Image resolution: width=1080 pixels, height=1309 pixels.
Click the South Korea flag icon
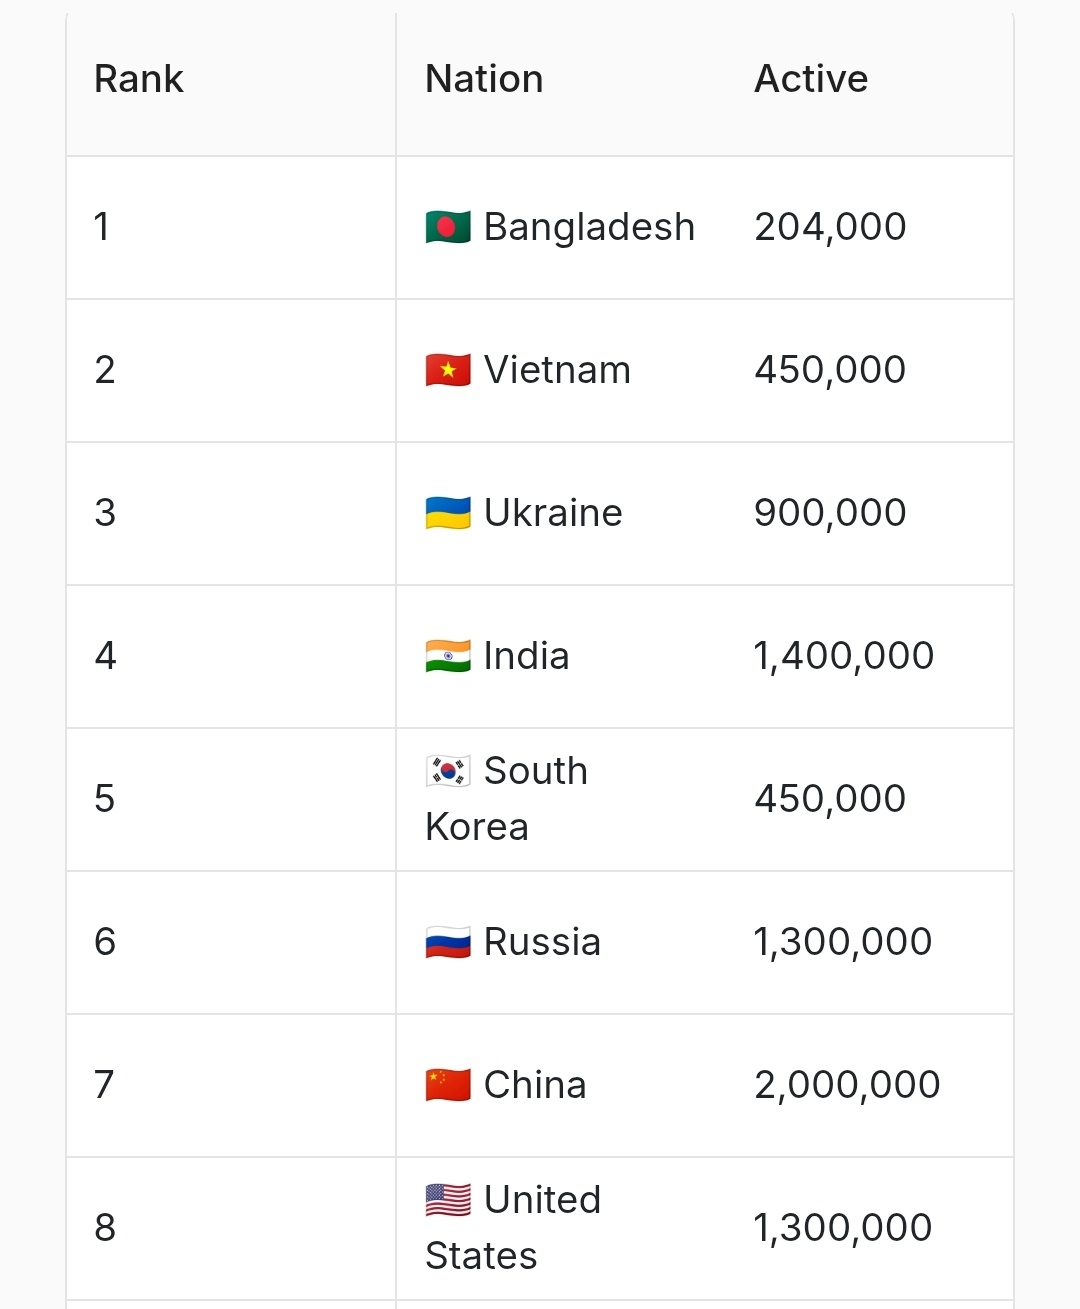tap(448, 771)
